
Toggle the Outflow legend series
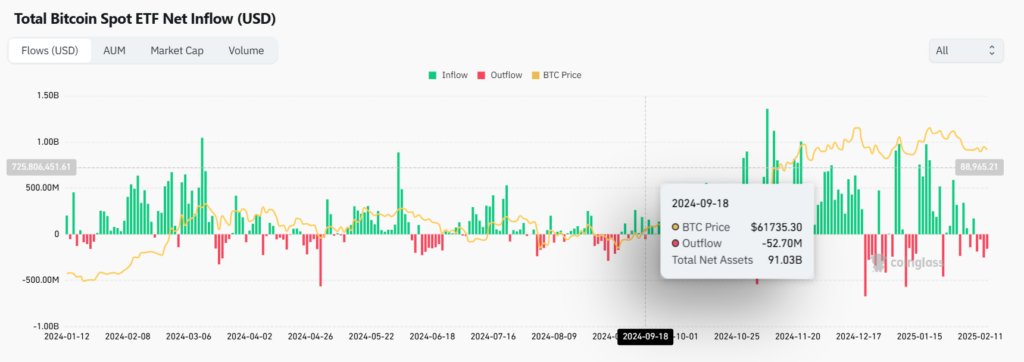tap(501, 75)
